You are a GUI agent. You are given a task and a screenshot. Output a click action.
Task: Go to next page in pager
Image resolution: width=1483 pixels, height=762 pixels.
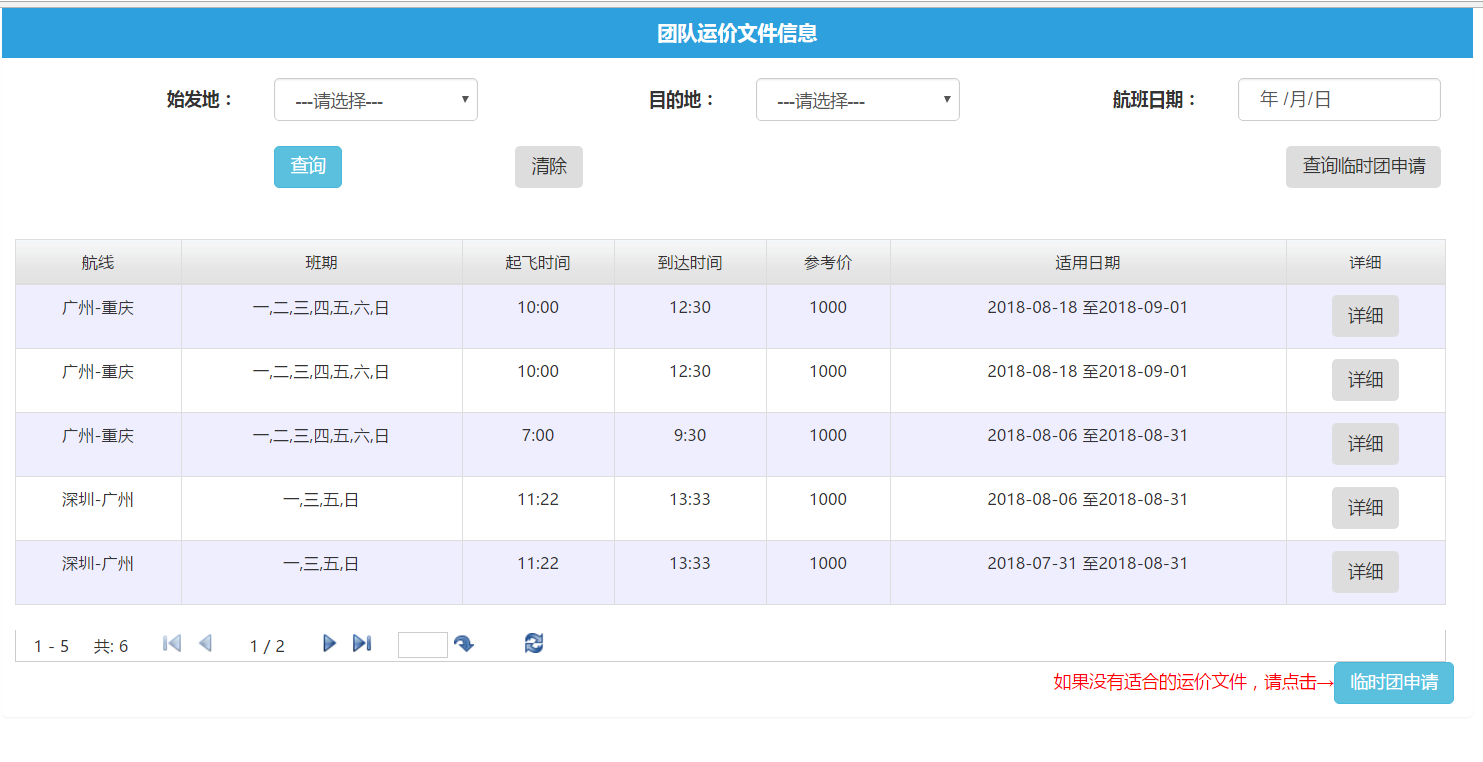point(329,644)
